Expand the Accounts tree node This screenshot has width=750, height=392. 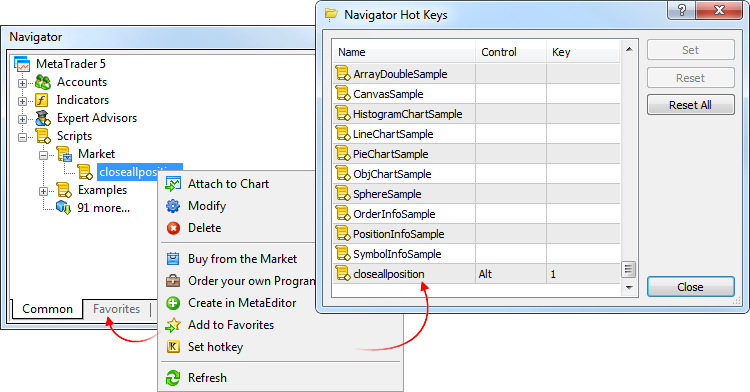(22, 83)
